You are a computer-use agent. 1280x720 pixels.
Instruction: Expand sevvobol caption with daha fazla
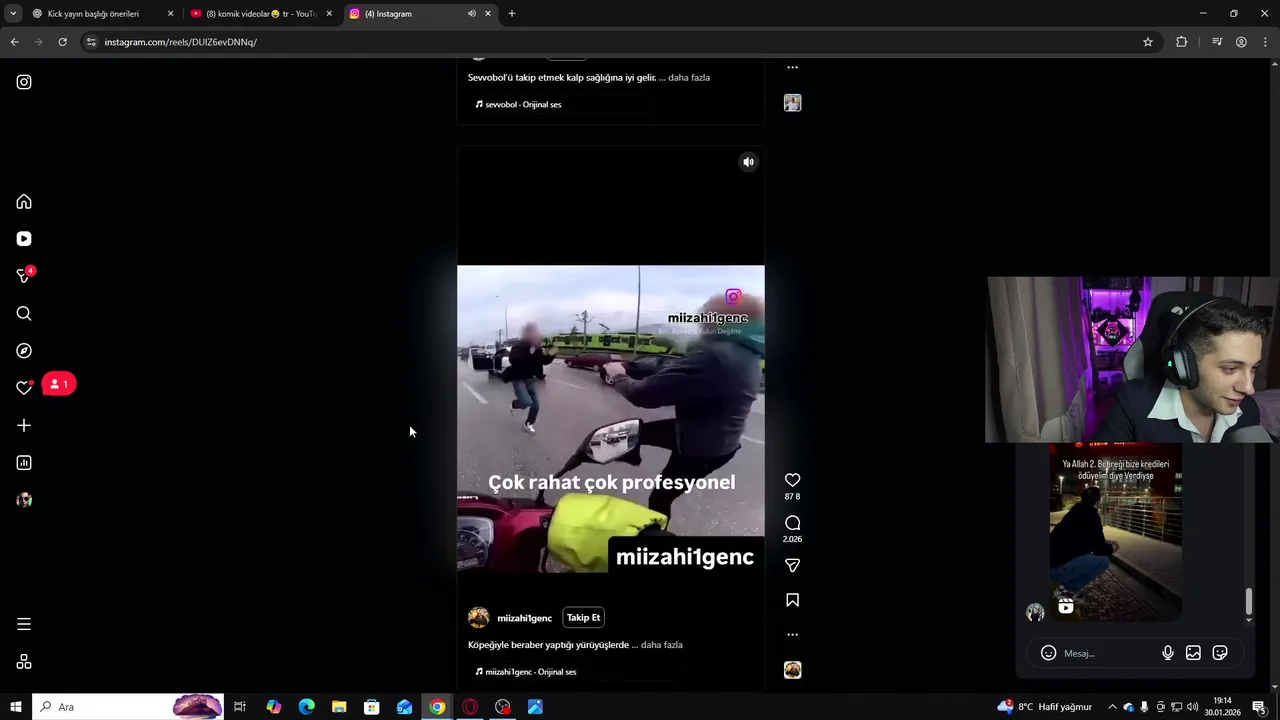pos(689,77)
